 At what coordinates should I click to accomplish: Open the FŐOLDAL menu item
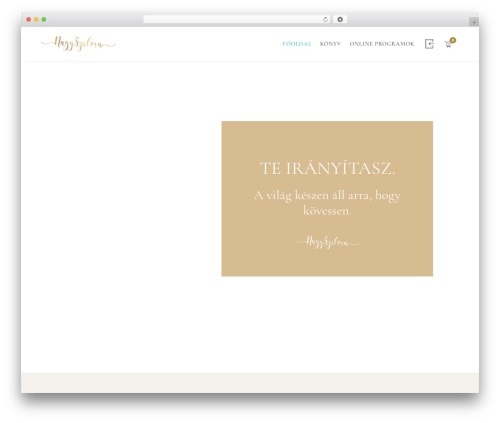(297, 44)
